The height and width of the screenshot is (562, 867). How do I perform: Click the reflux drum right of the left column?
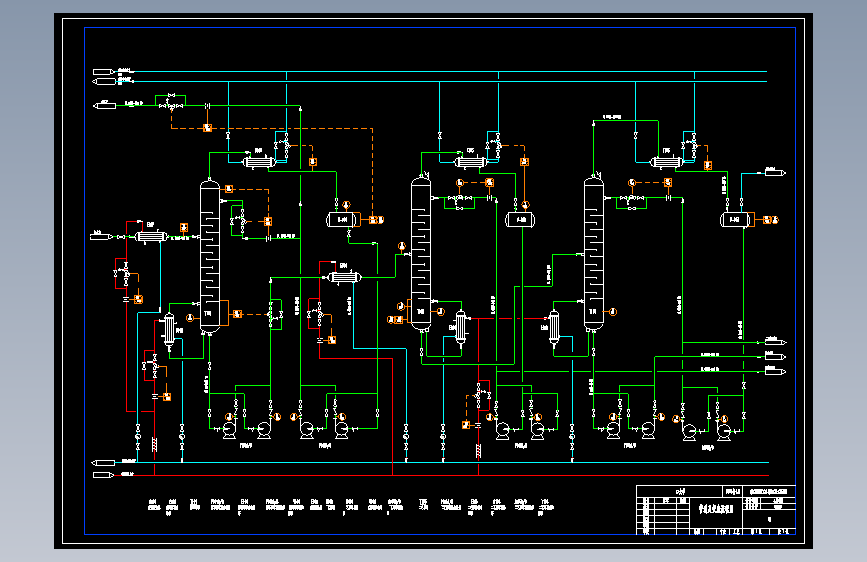click(x=342, y=220)
